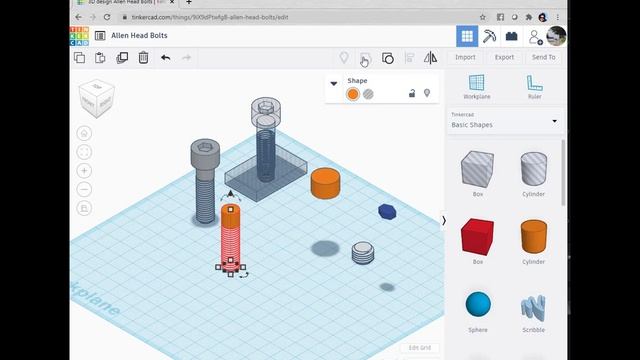Open the design list icon beside the title
This screenshot has width=640, height=360.
[x=100, y=36]
